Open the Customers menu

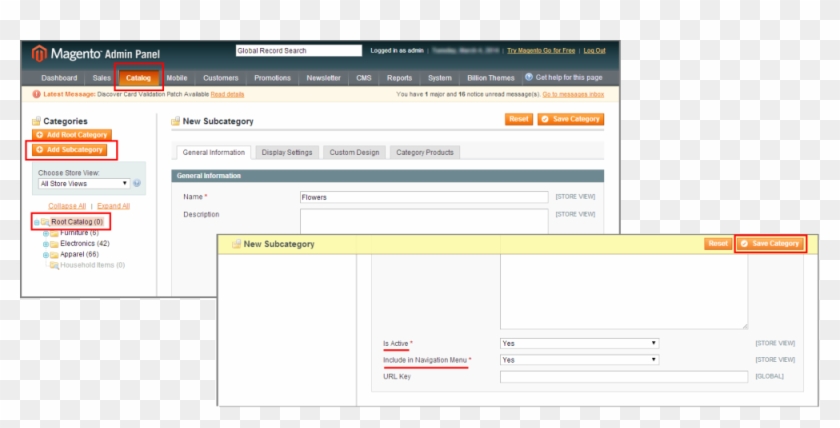pyautogui.click(x=220, y=78)
